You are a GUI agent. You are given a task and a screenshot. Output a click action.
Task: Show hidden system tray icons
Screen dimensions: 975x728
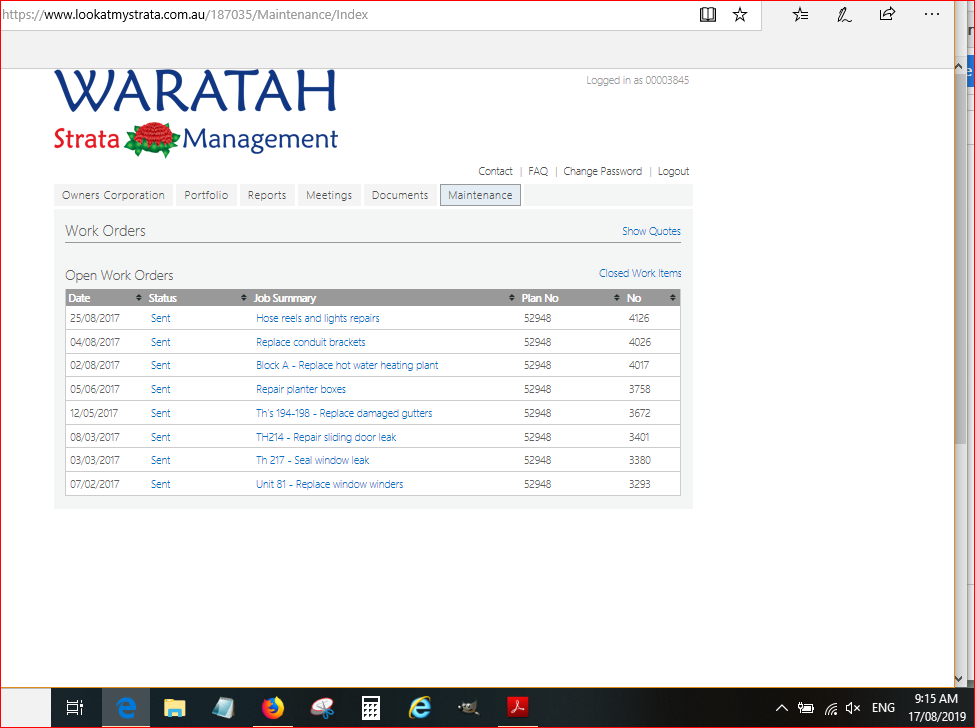[x=782, y=708]
